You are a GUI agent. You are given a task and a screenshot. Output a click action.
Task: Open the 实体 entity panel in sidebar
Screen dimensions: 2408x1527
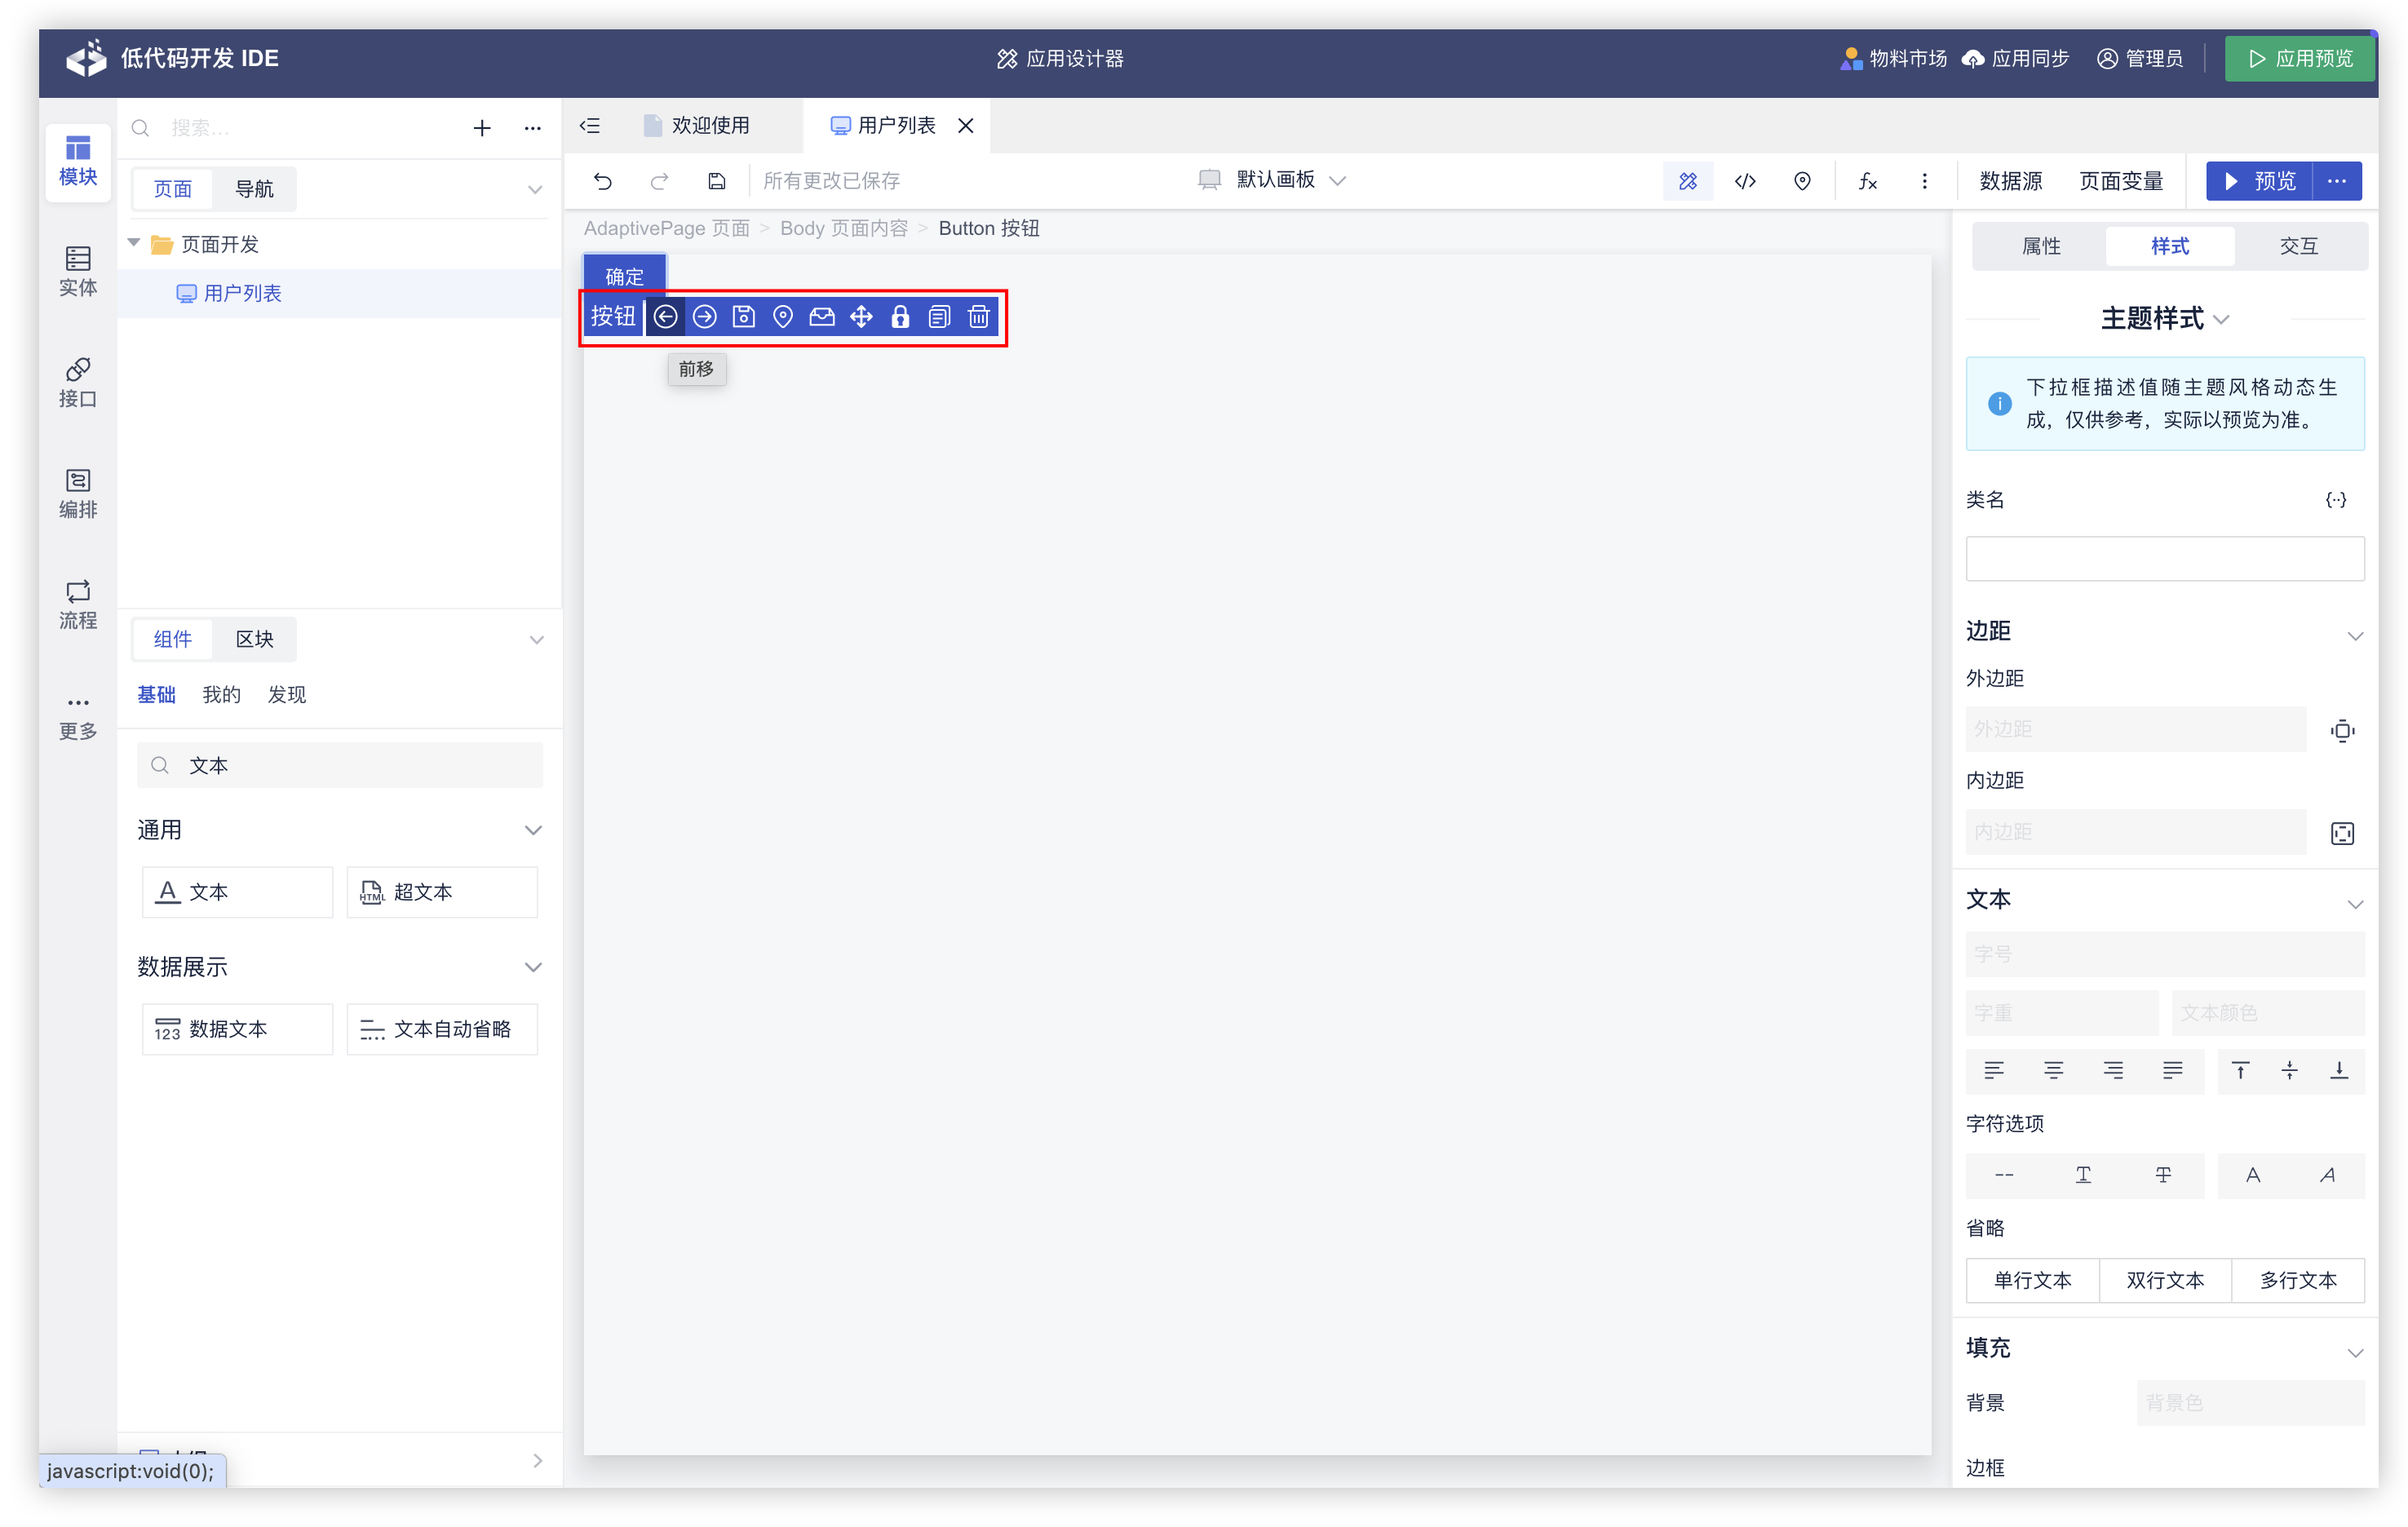point(78,271)
